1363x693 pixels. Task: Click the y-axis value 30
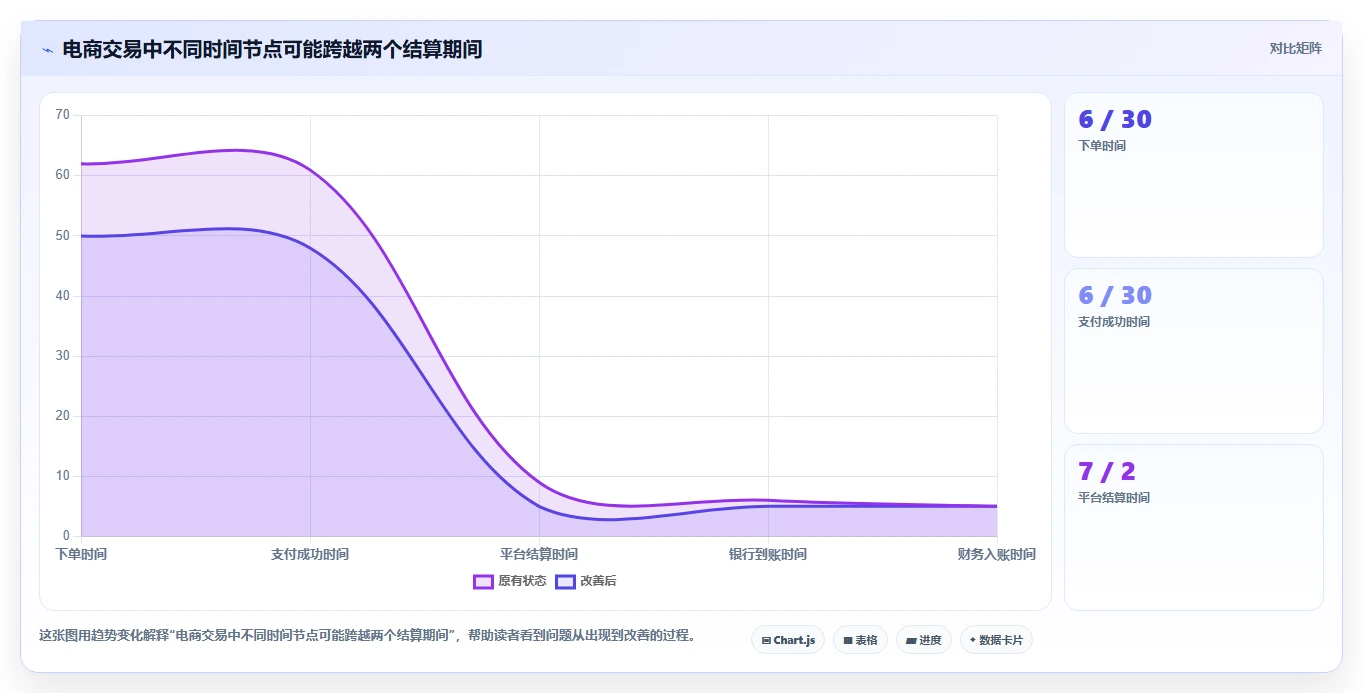tap(63, 356)
